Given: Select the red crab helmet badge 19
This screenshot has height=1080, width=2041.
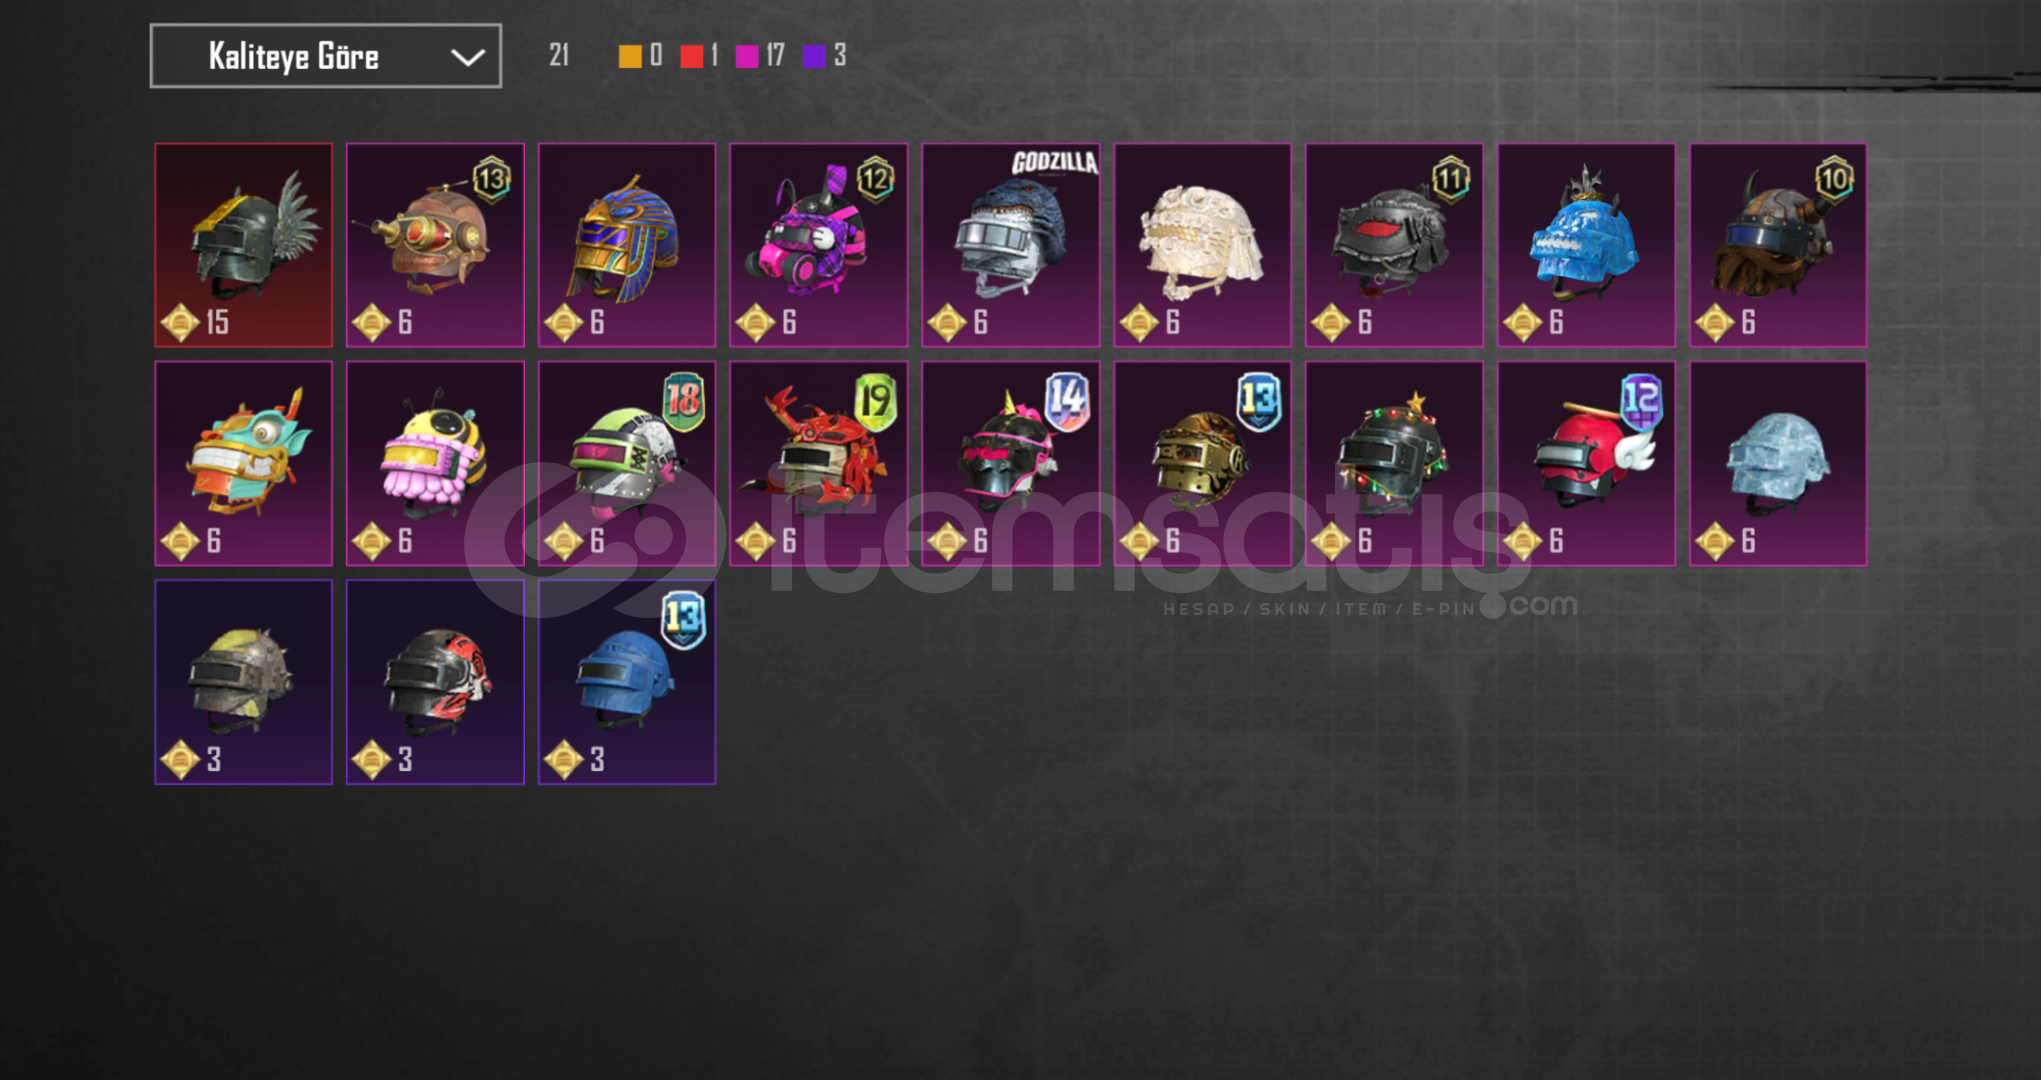Looking at the screenshot, I should 819,464.
